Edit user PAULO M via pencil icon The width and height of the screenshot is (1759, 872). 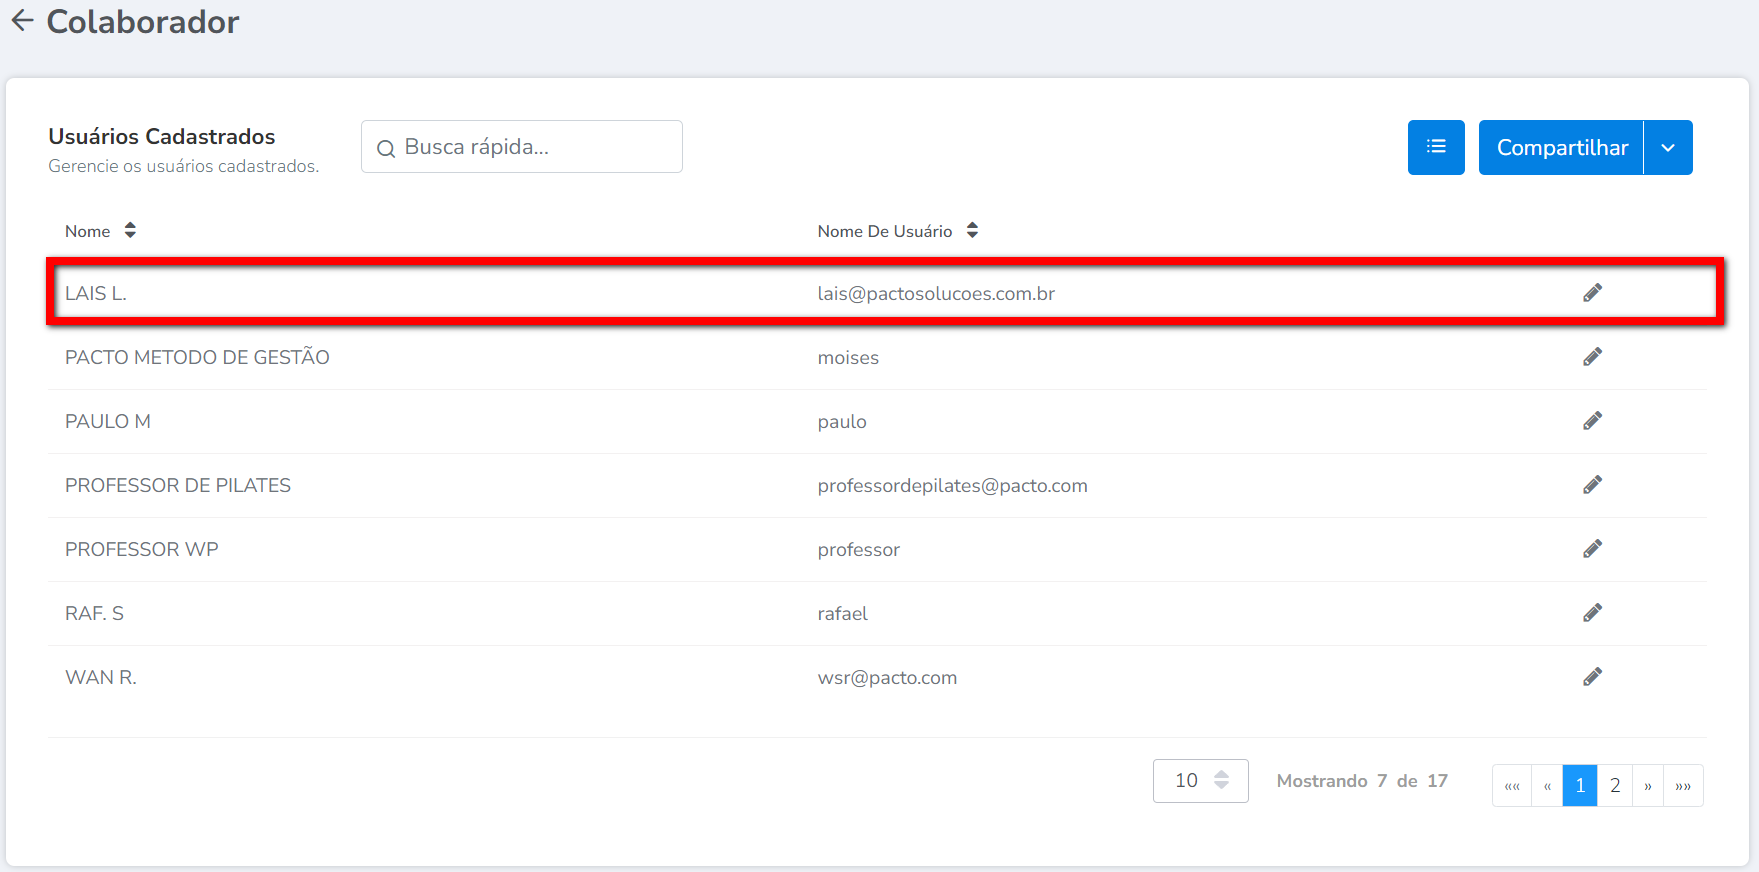tap(1592, 421)
